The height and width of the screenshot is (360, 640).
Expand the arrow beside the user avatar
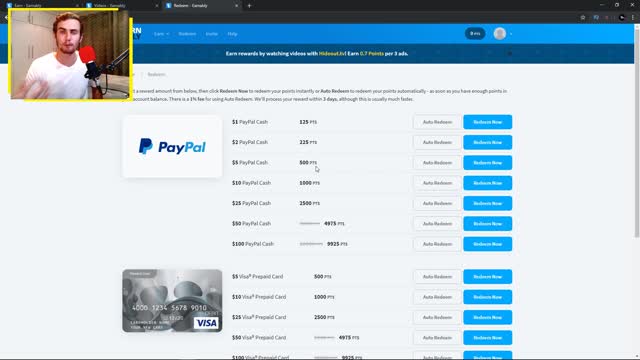pyautogui.click(x=511, y=34)
